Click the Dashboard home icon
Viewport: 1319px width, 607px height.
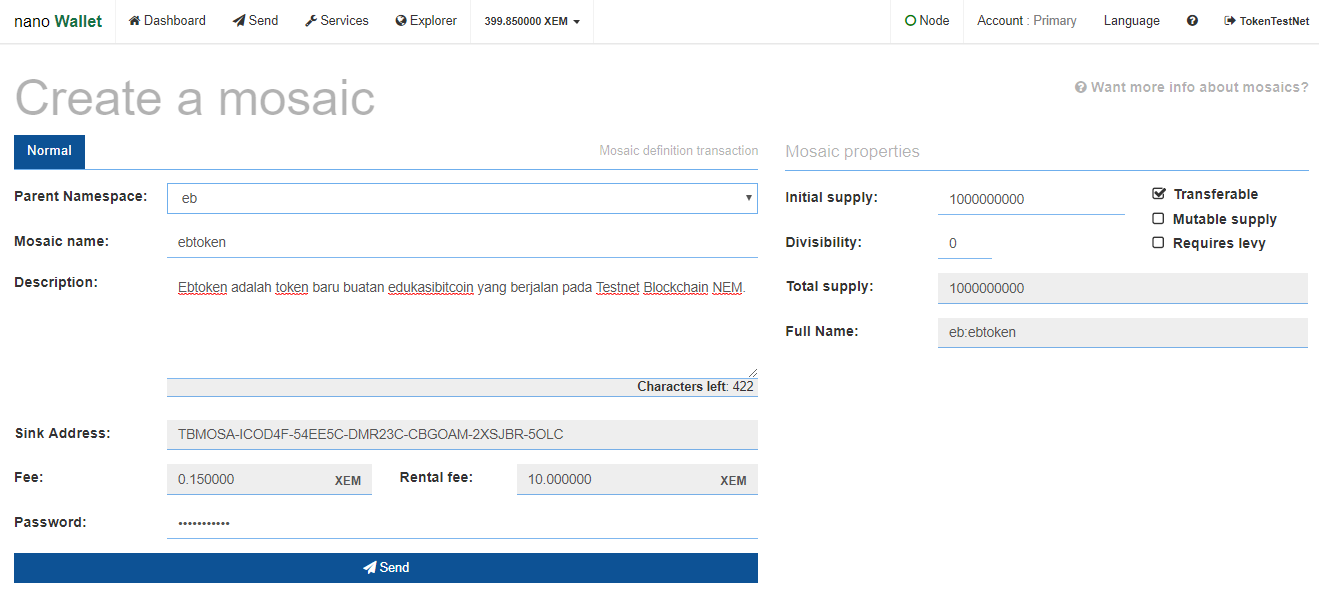coord(134,21)
